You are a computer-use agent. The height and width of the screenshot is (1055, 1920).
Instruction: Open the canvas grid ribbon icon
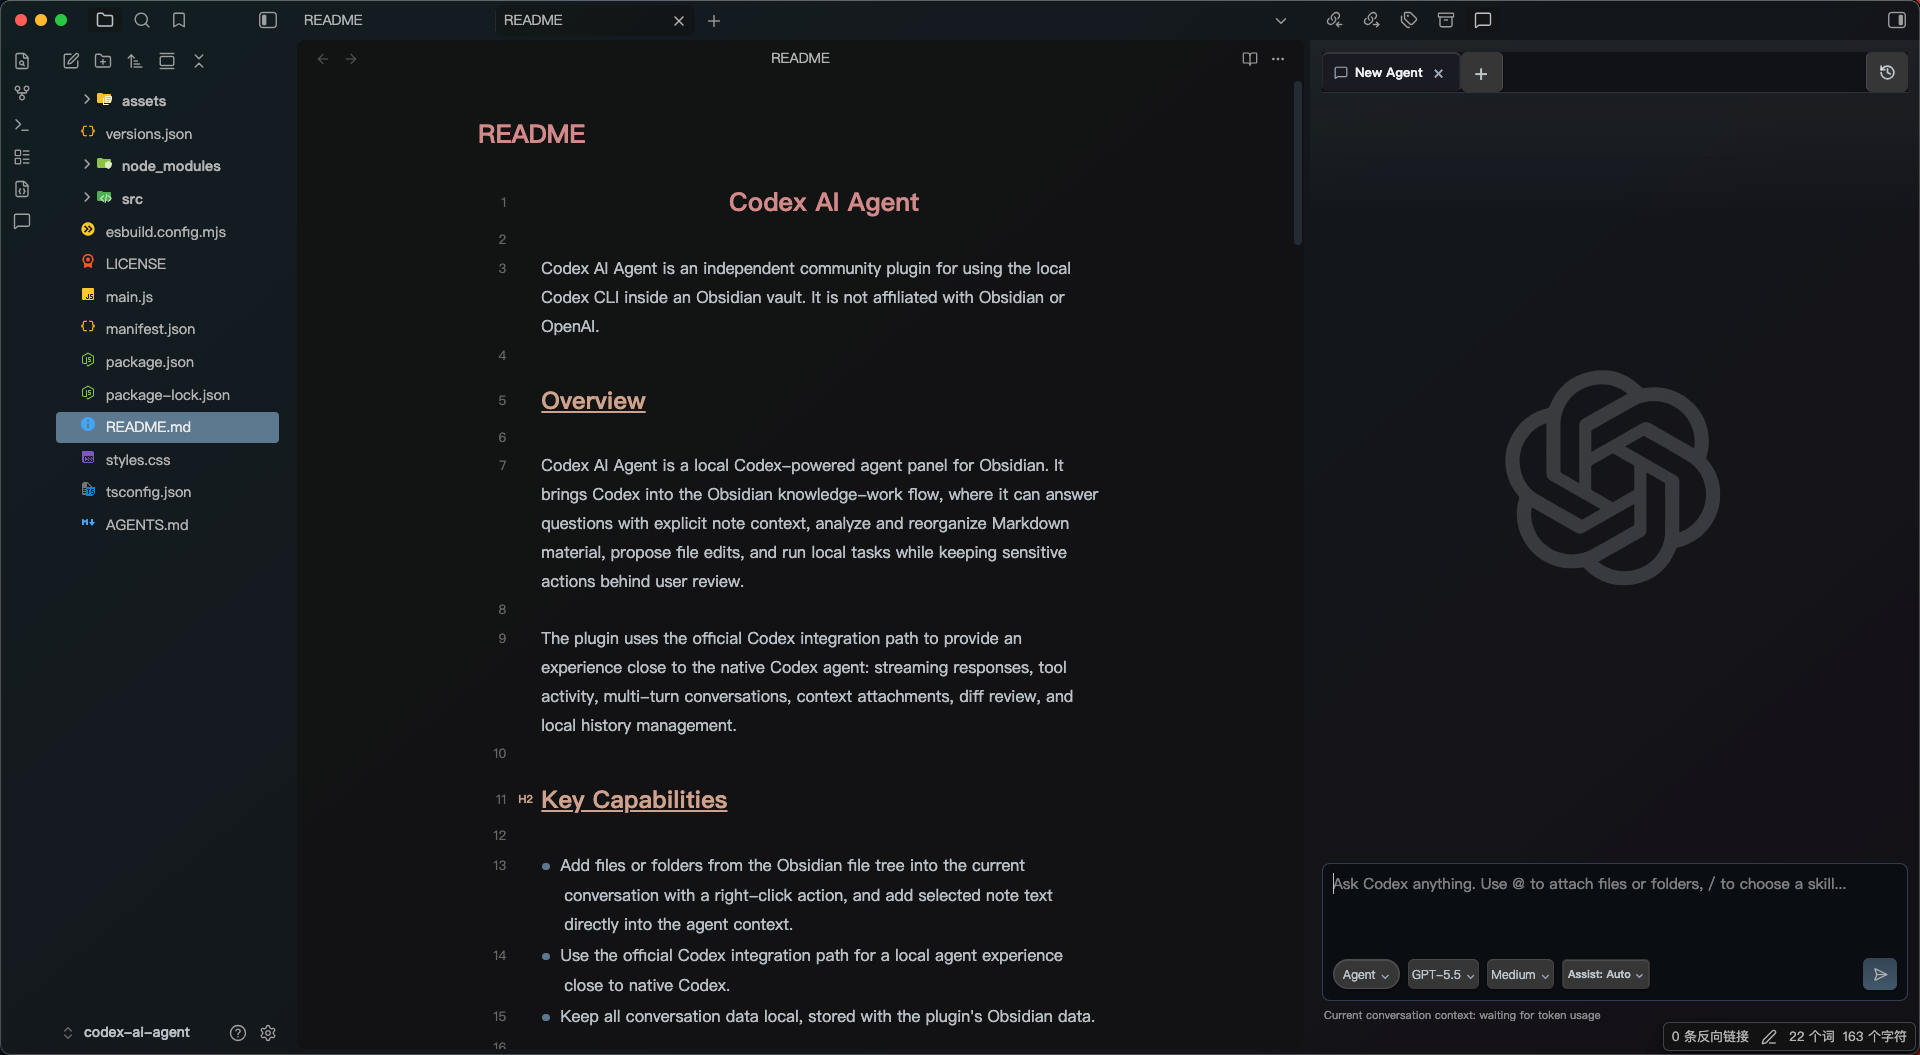click(22, 157)
